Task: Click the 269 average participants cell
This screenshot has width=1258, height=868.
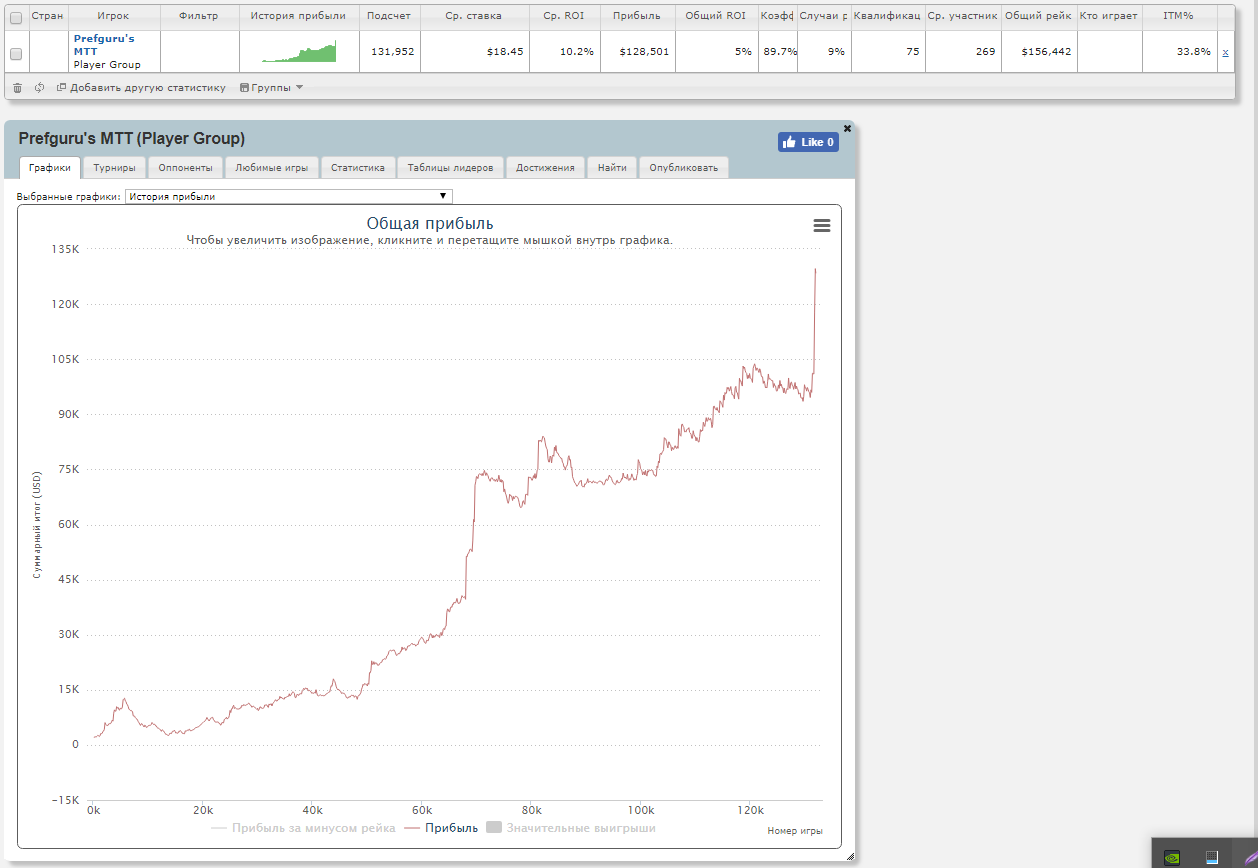Action: click(963, 52)
